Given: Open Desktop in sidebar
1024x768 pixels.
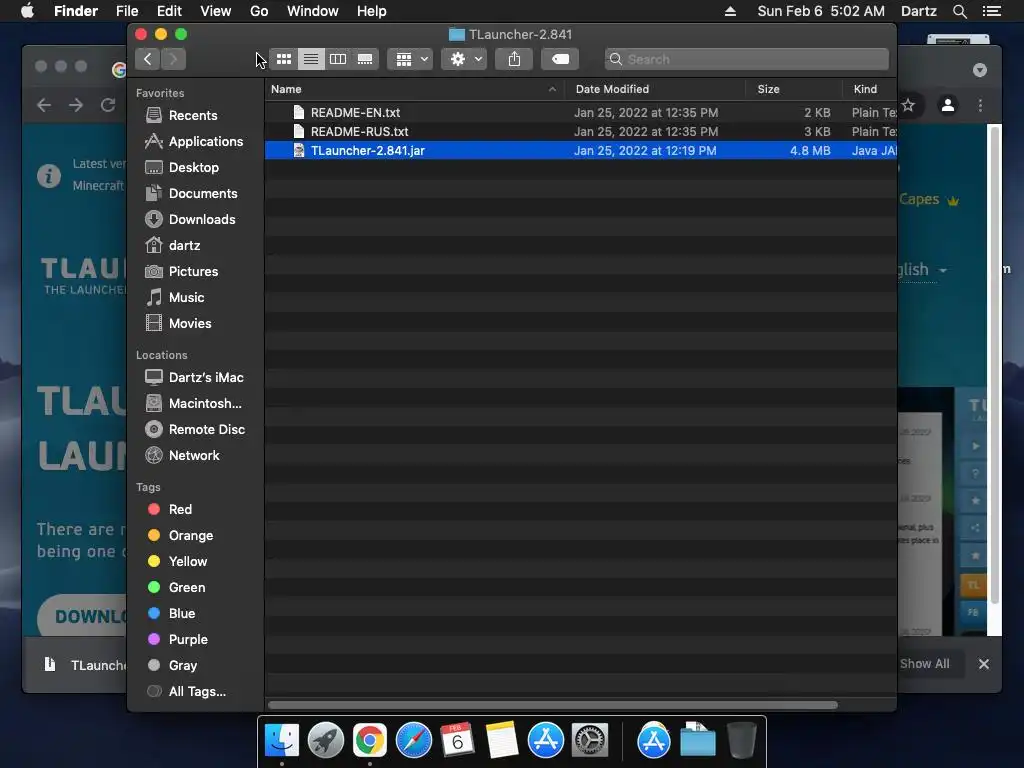Looking at the screenshot, I should tap(196, 168).
